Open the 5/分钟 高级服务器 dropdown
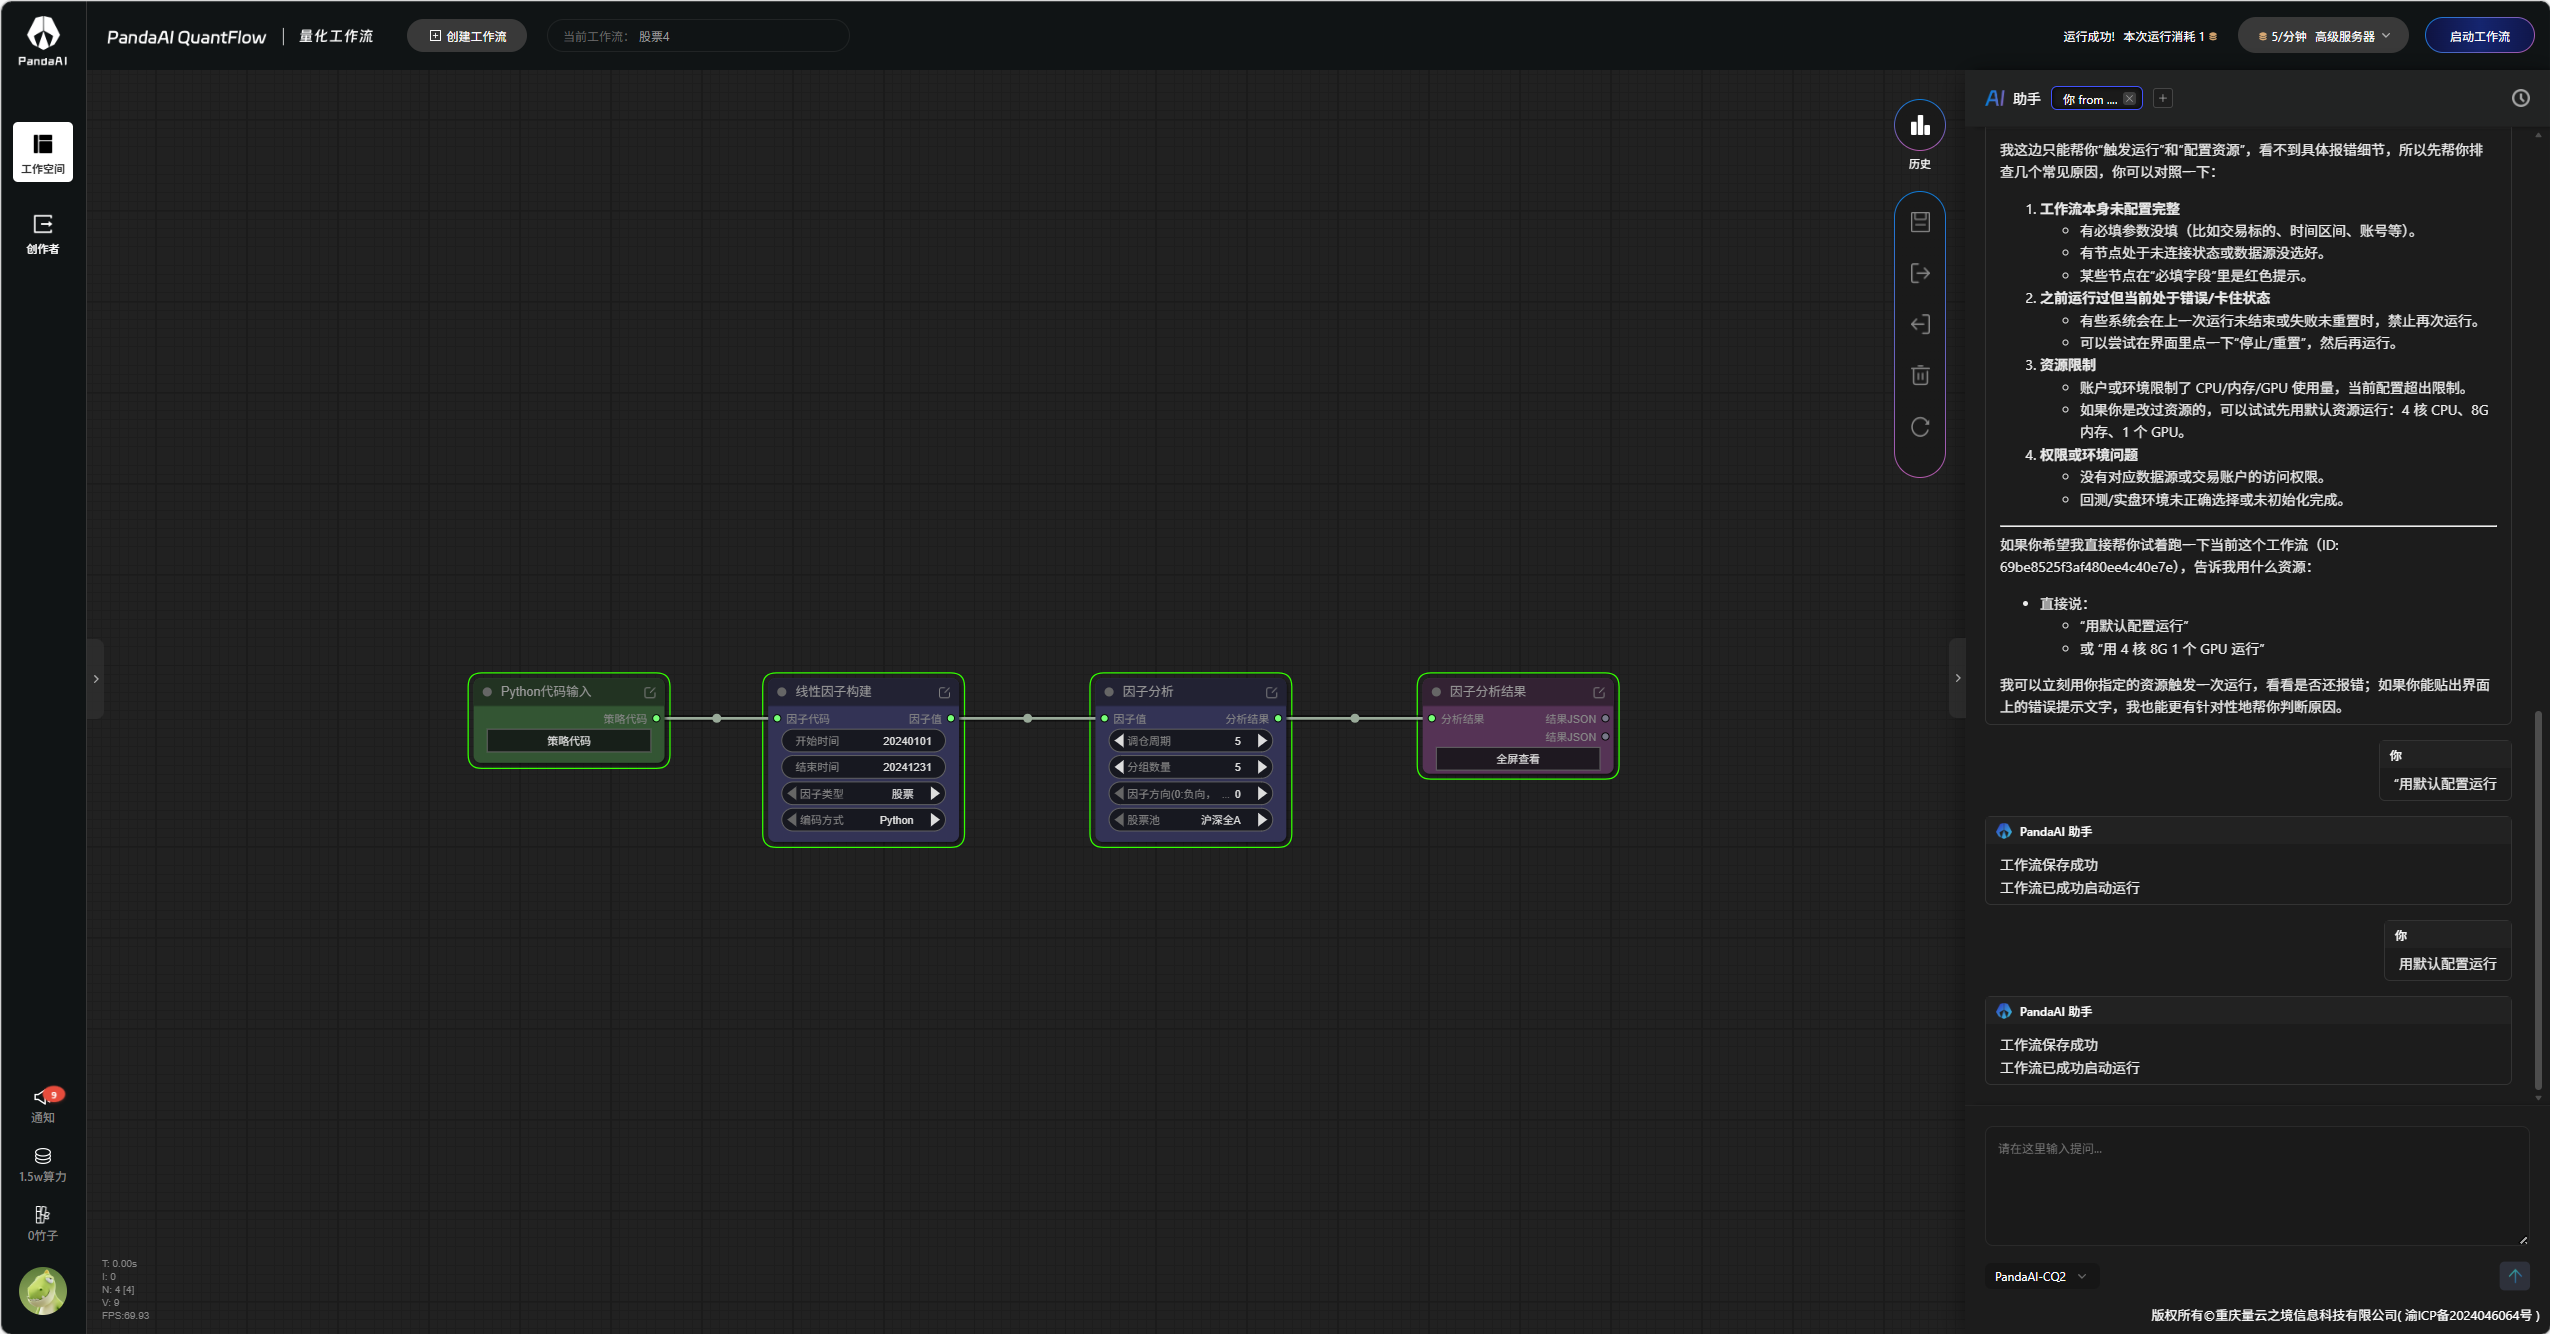This screenshot has height=1334, width=2550. (2323, 36)
